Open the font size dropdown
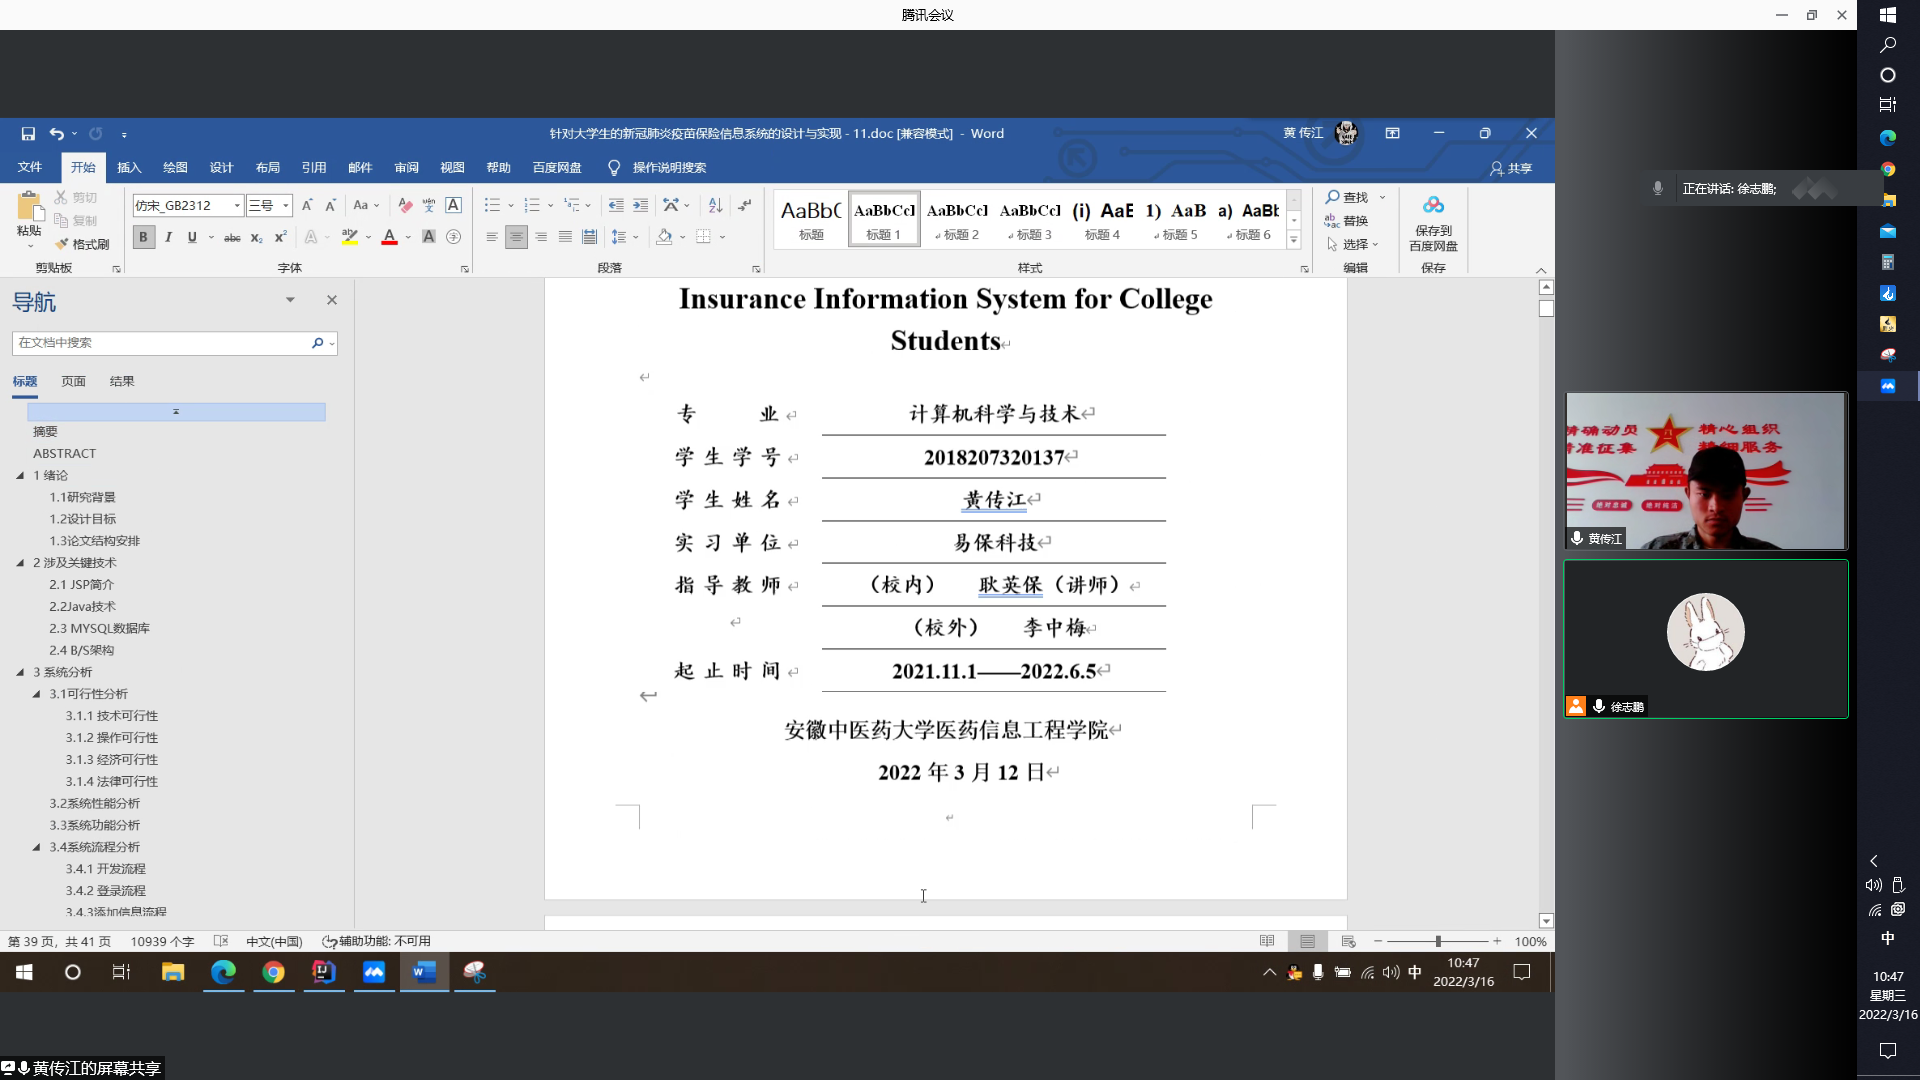 (286, 205)
